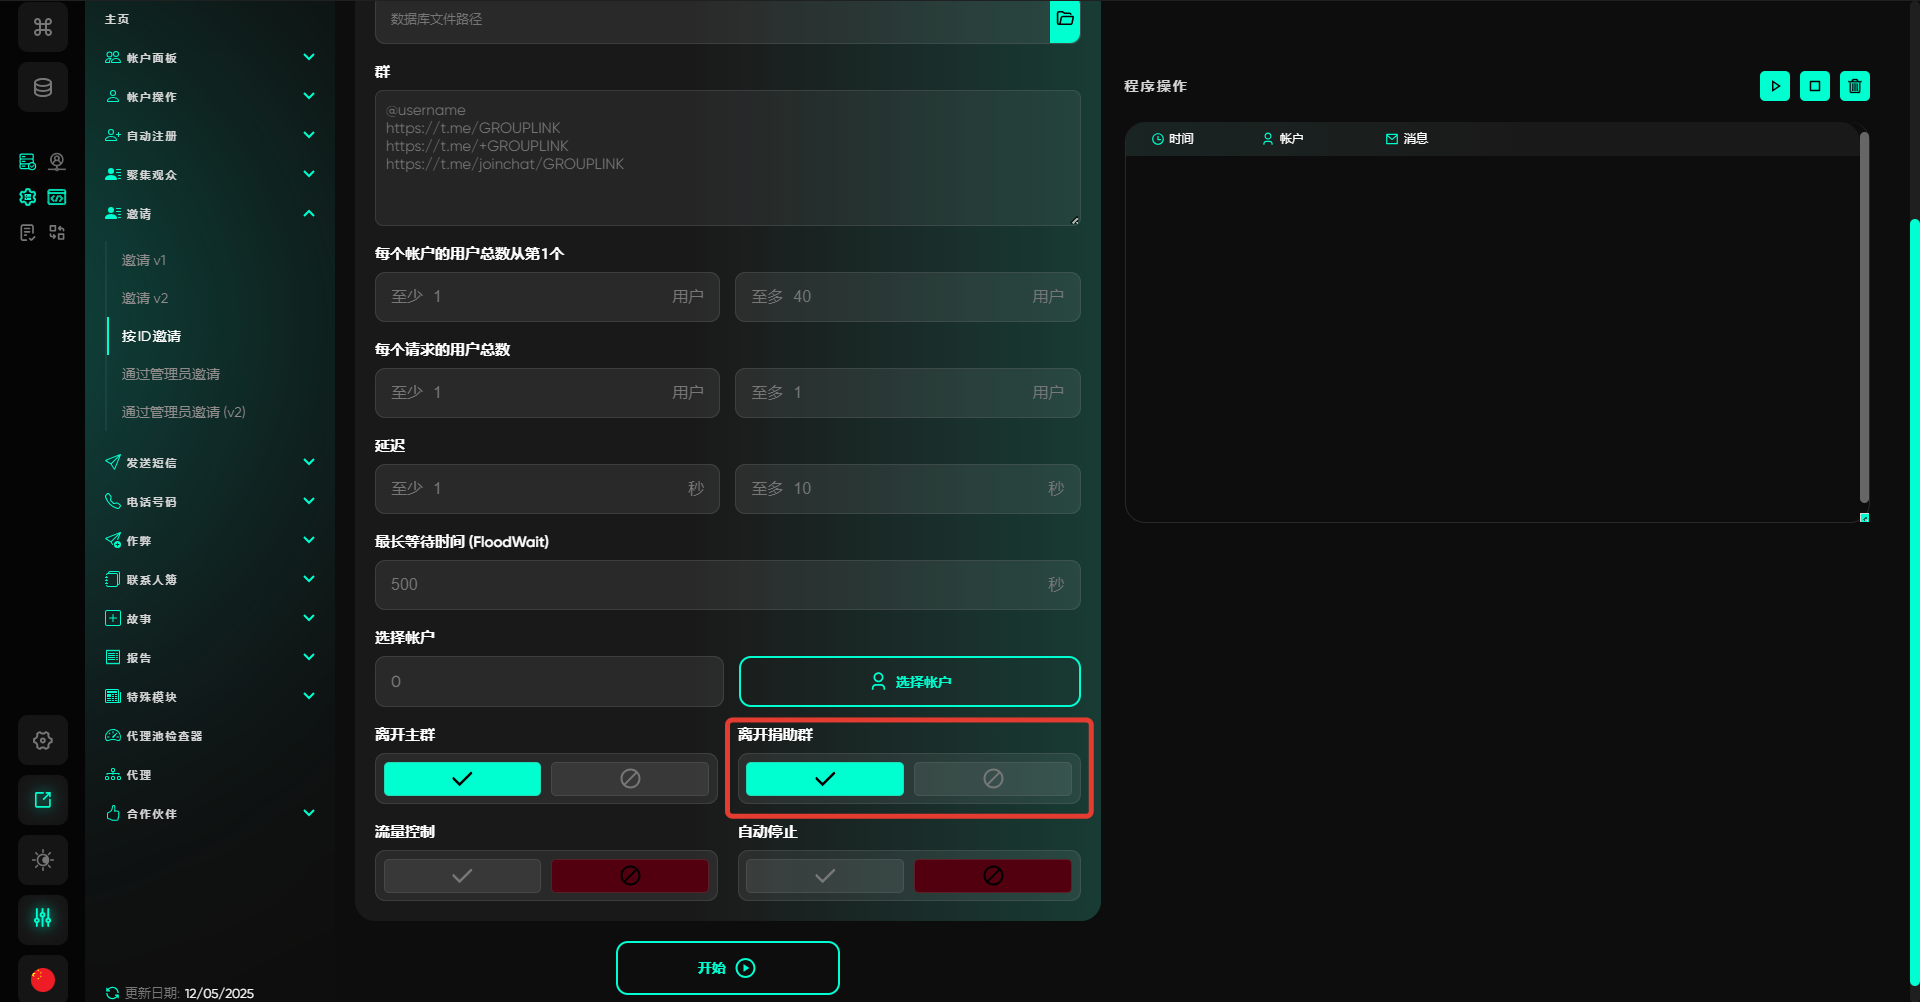Click the 选择帐户 button

pos(909,682)
